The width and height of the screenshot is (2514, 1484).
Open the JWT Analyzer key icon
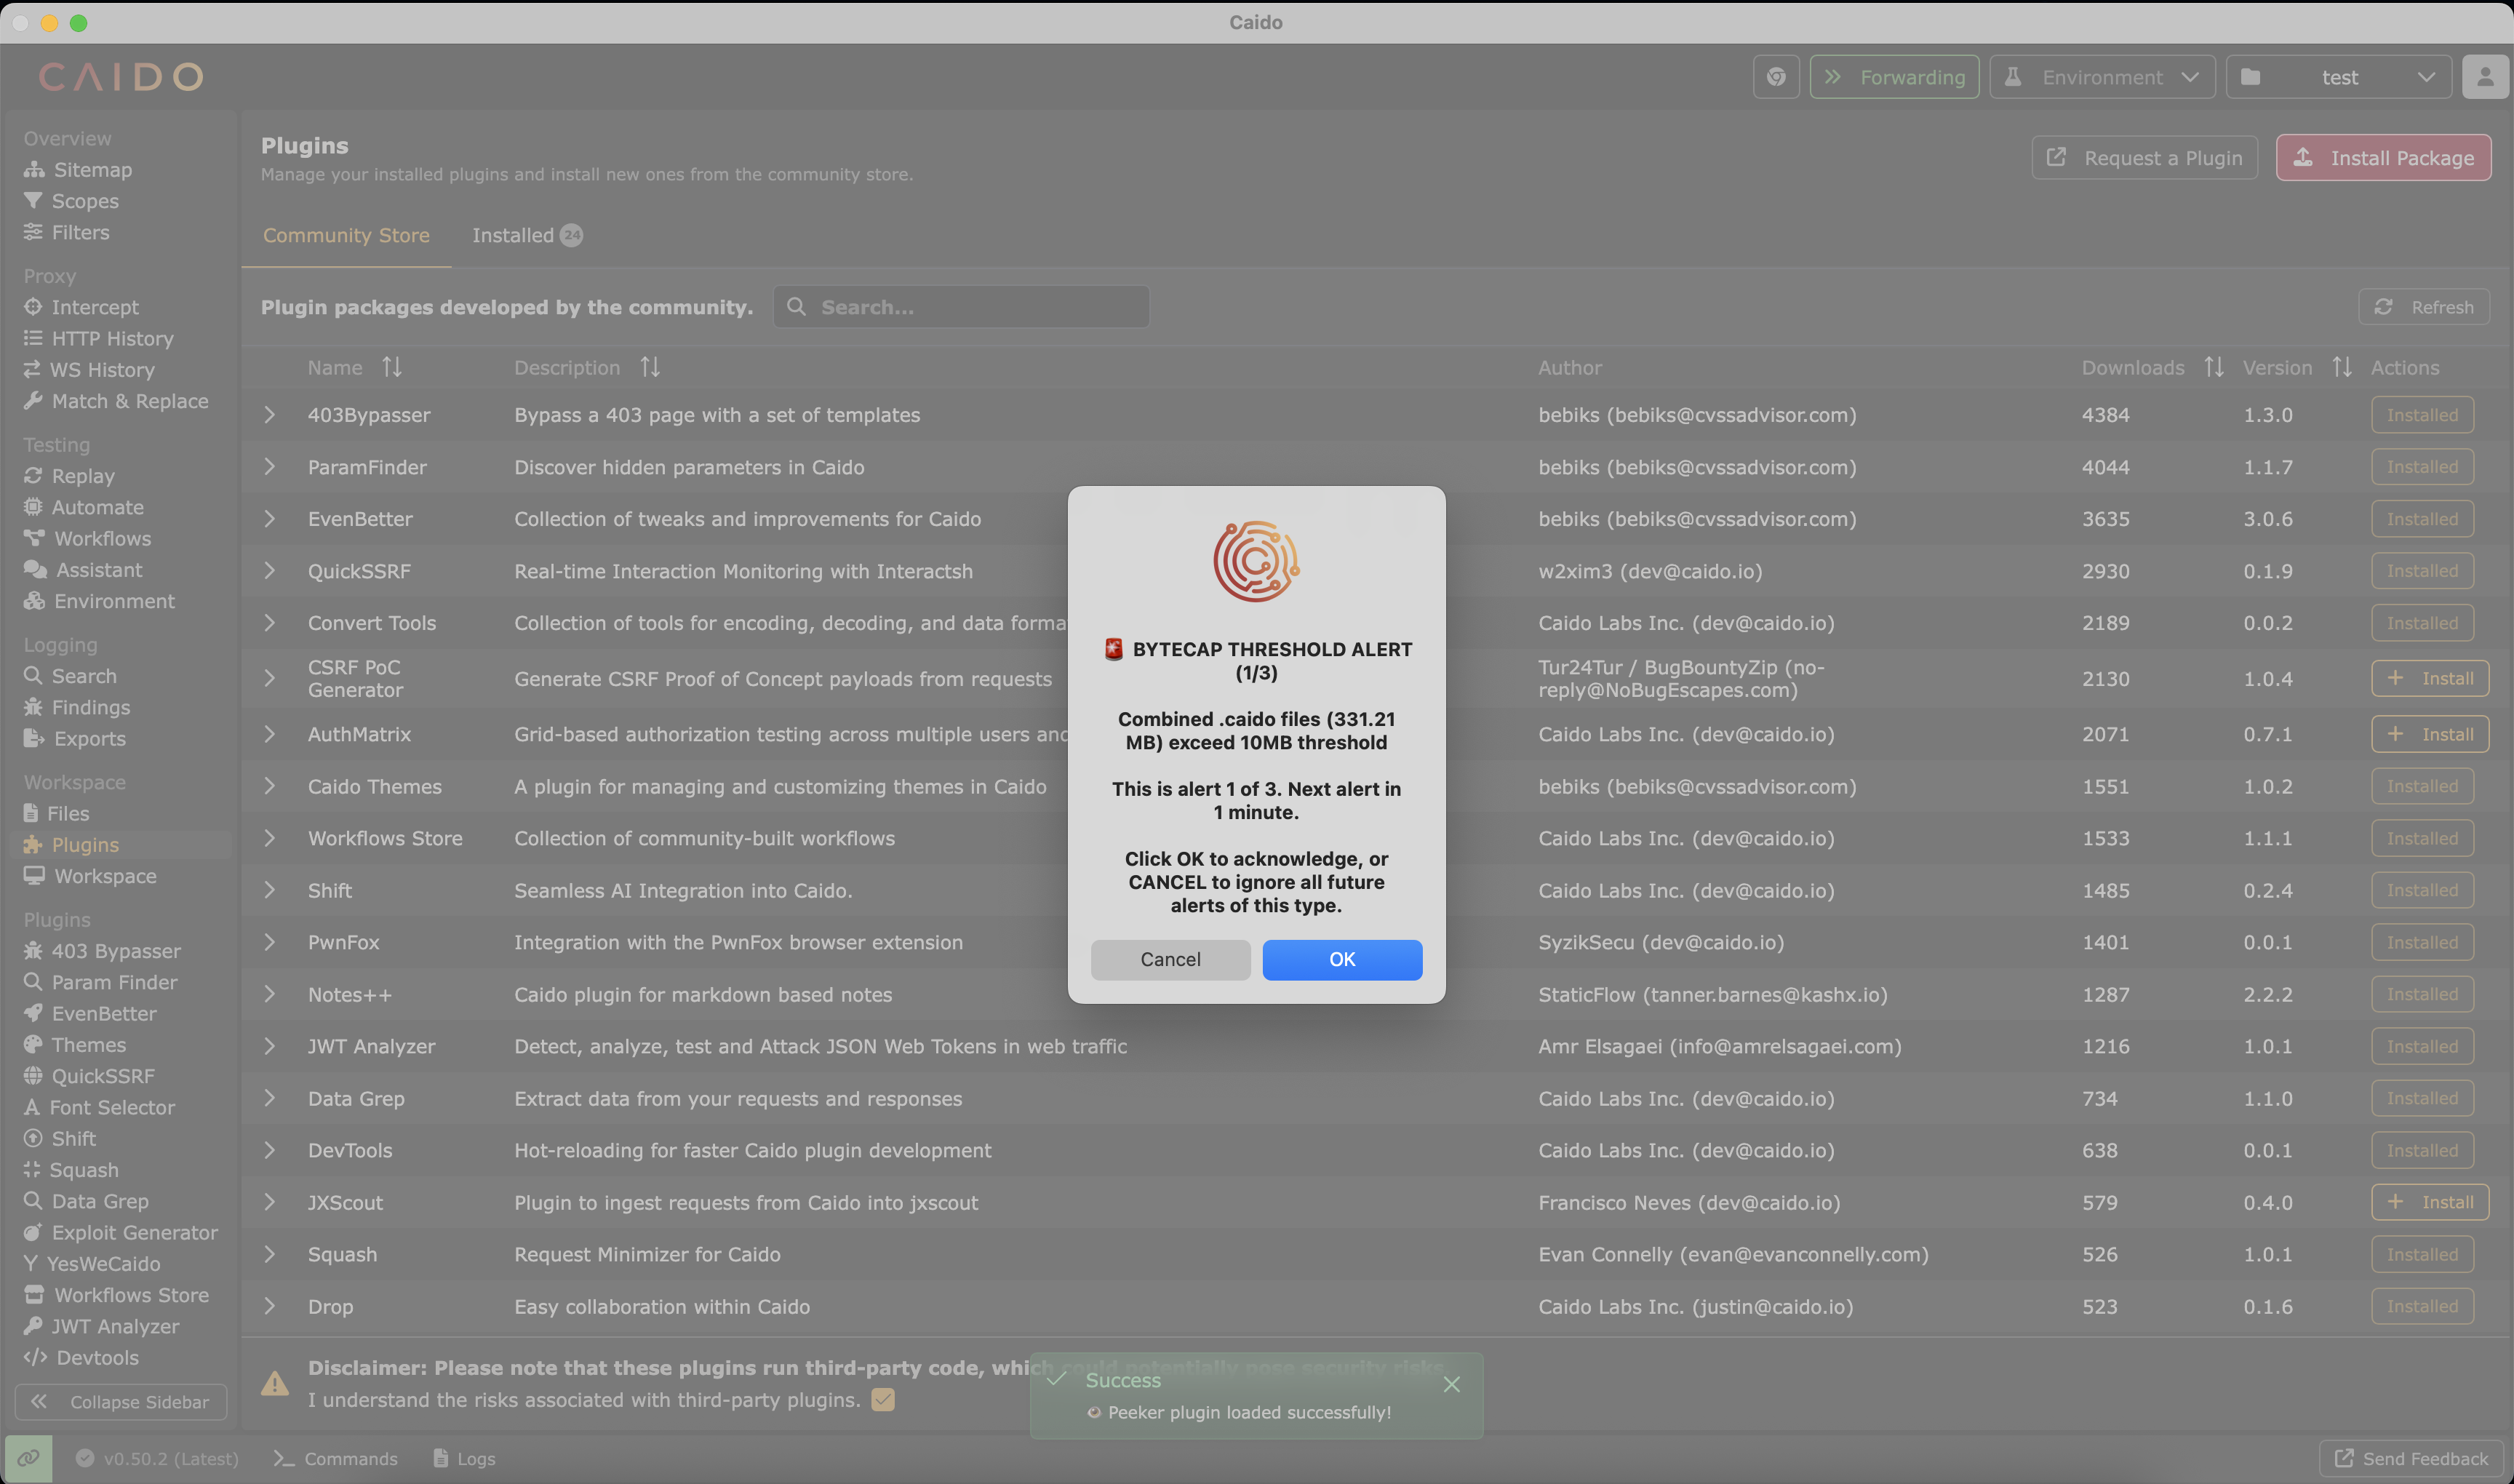click(33, 1326)
